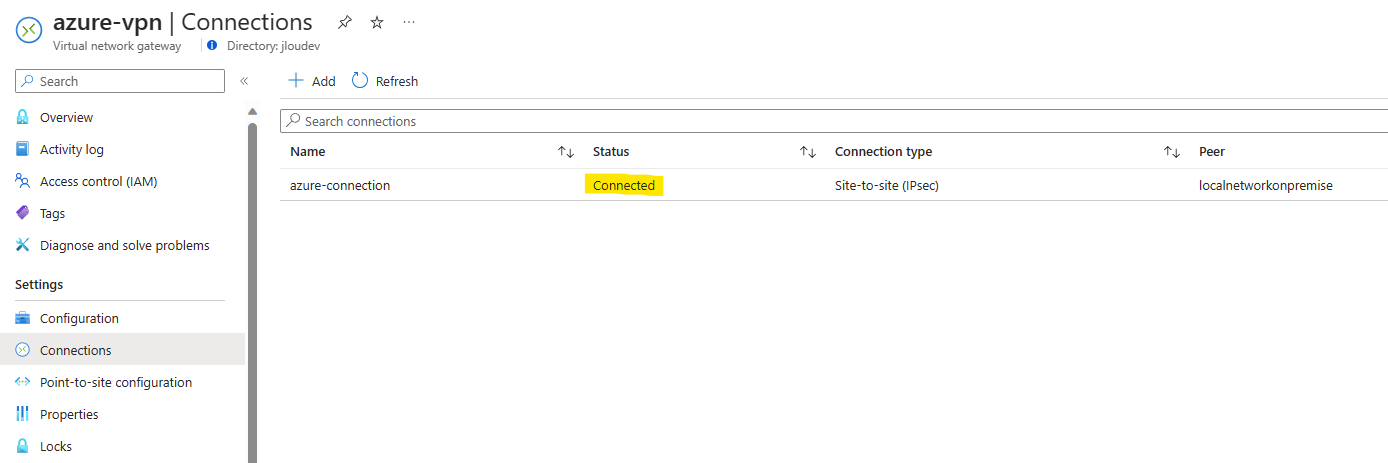Click the Connected status cell
Image resolution: width=1388 pixels, height=463 pixels.
[624, 185]
